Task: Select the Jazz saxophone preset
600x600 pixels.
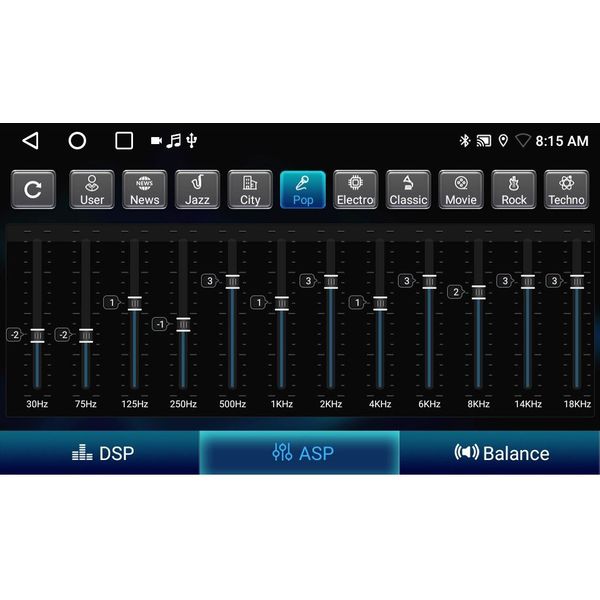Action: [197, 189]
